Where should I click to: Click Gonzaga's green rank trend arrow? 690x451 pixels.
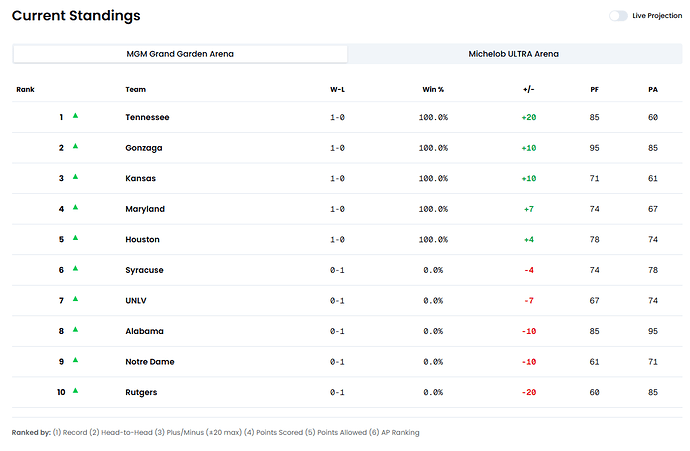75,146
